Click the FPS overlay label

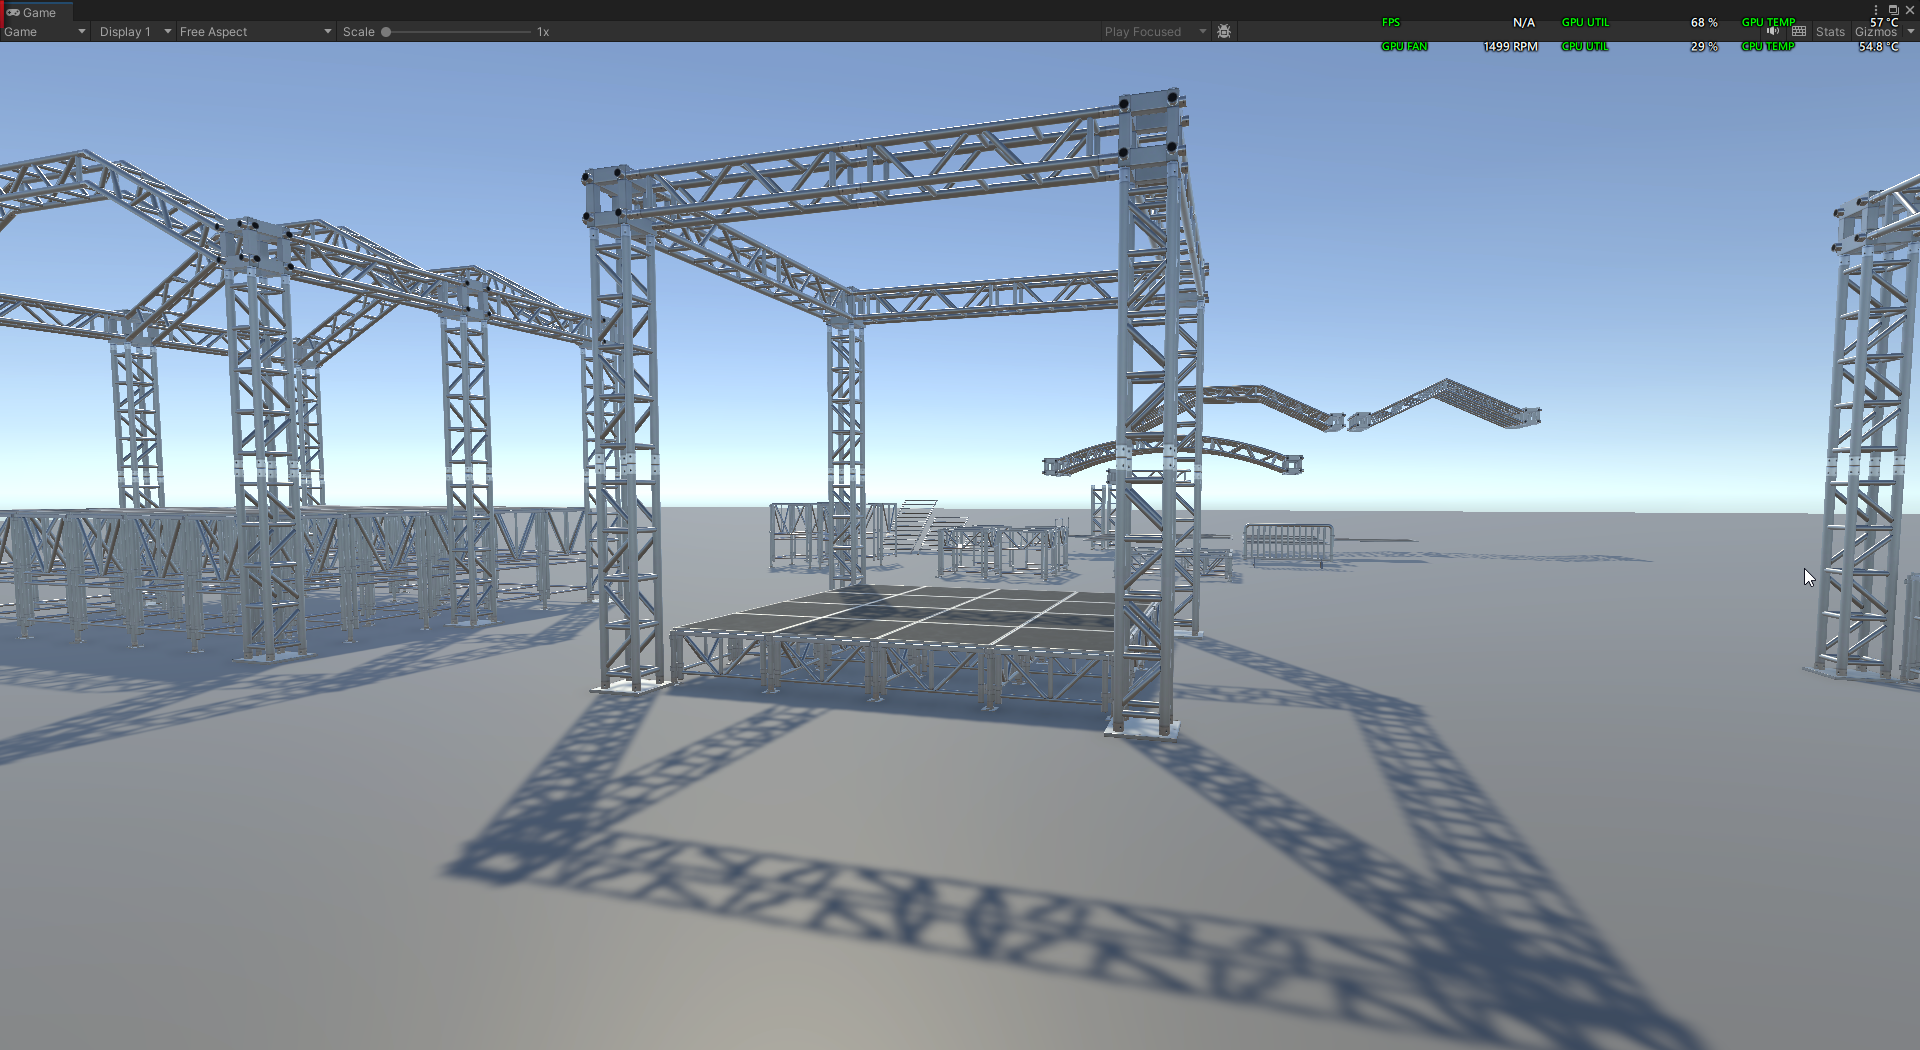[1391, 22]
